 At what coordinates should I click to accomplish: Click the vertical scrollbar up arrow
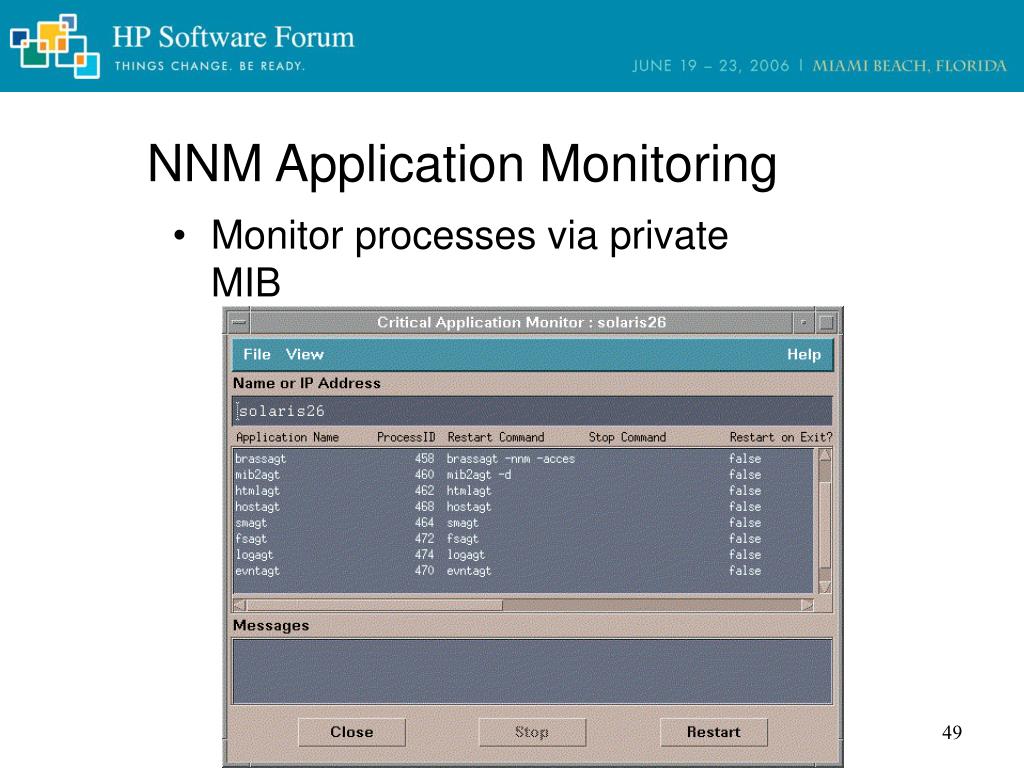point(825,455)
